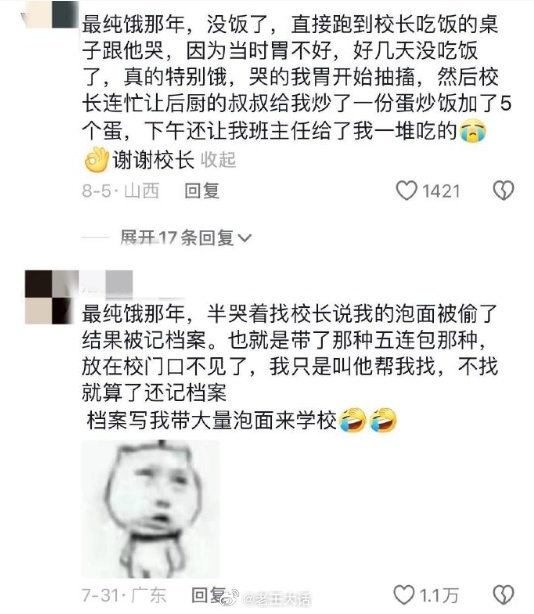The image size is (534, 614).
Task: Dislike the Shanxi comment via broken-heart icon
Action: click(503, 191)
